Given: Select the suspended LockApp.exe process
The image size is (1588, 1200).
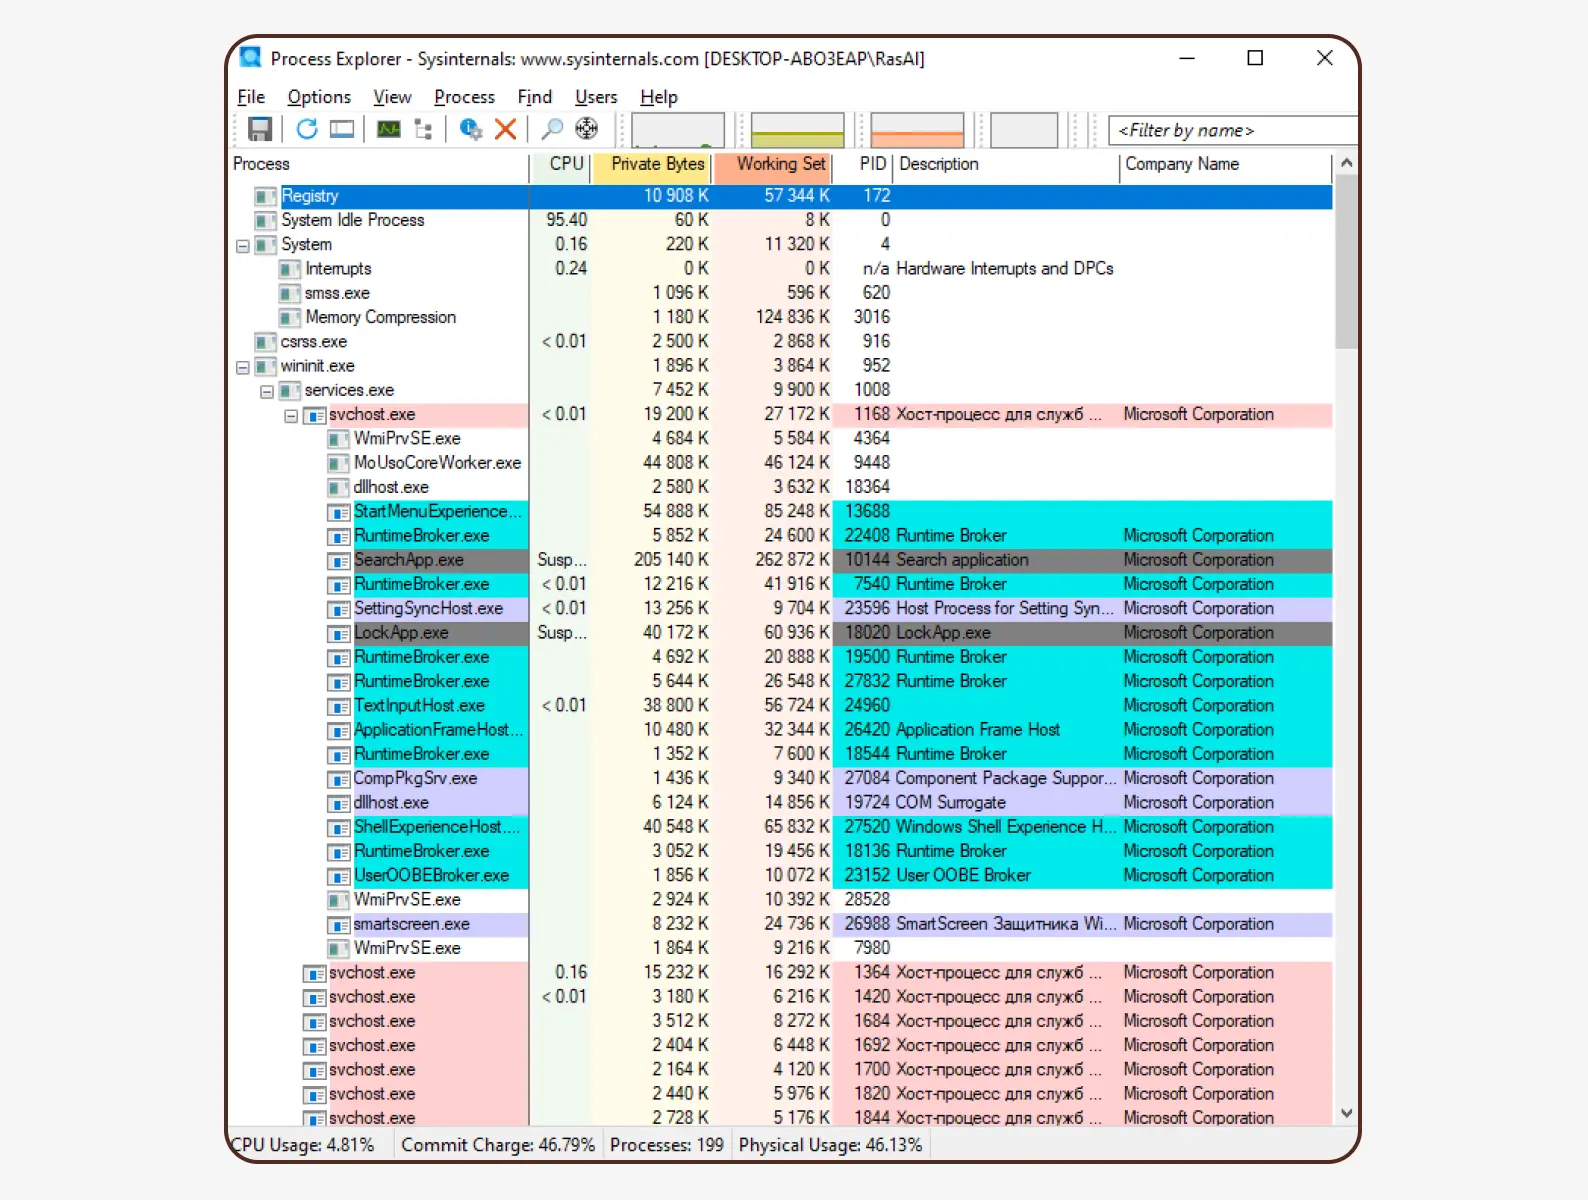Looking at the screenshot, I should (781, 633).
